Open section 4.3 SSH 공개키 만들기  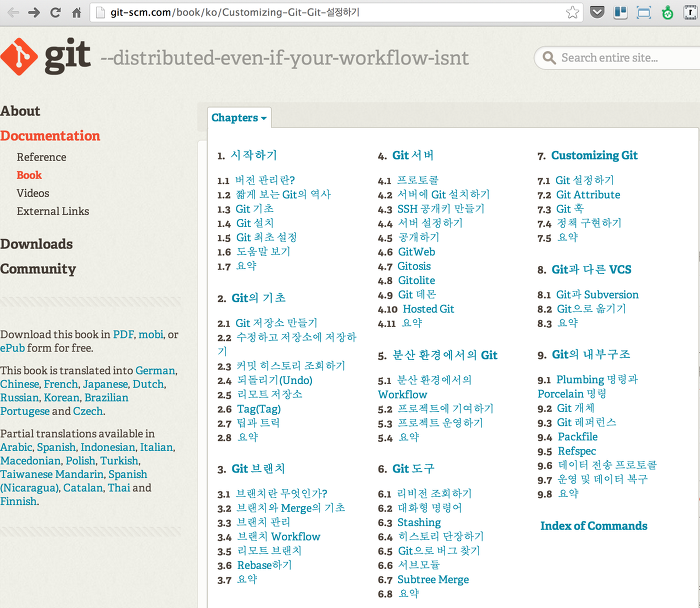tap(441, 209)
